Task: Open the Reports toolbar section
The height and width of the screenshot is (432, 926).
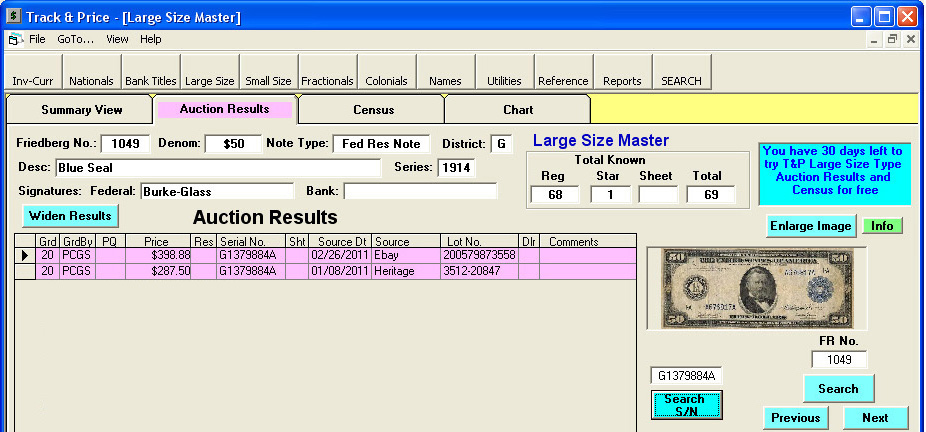Action: point(622,81)
